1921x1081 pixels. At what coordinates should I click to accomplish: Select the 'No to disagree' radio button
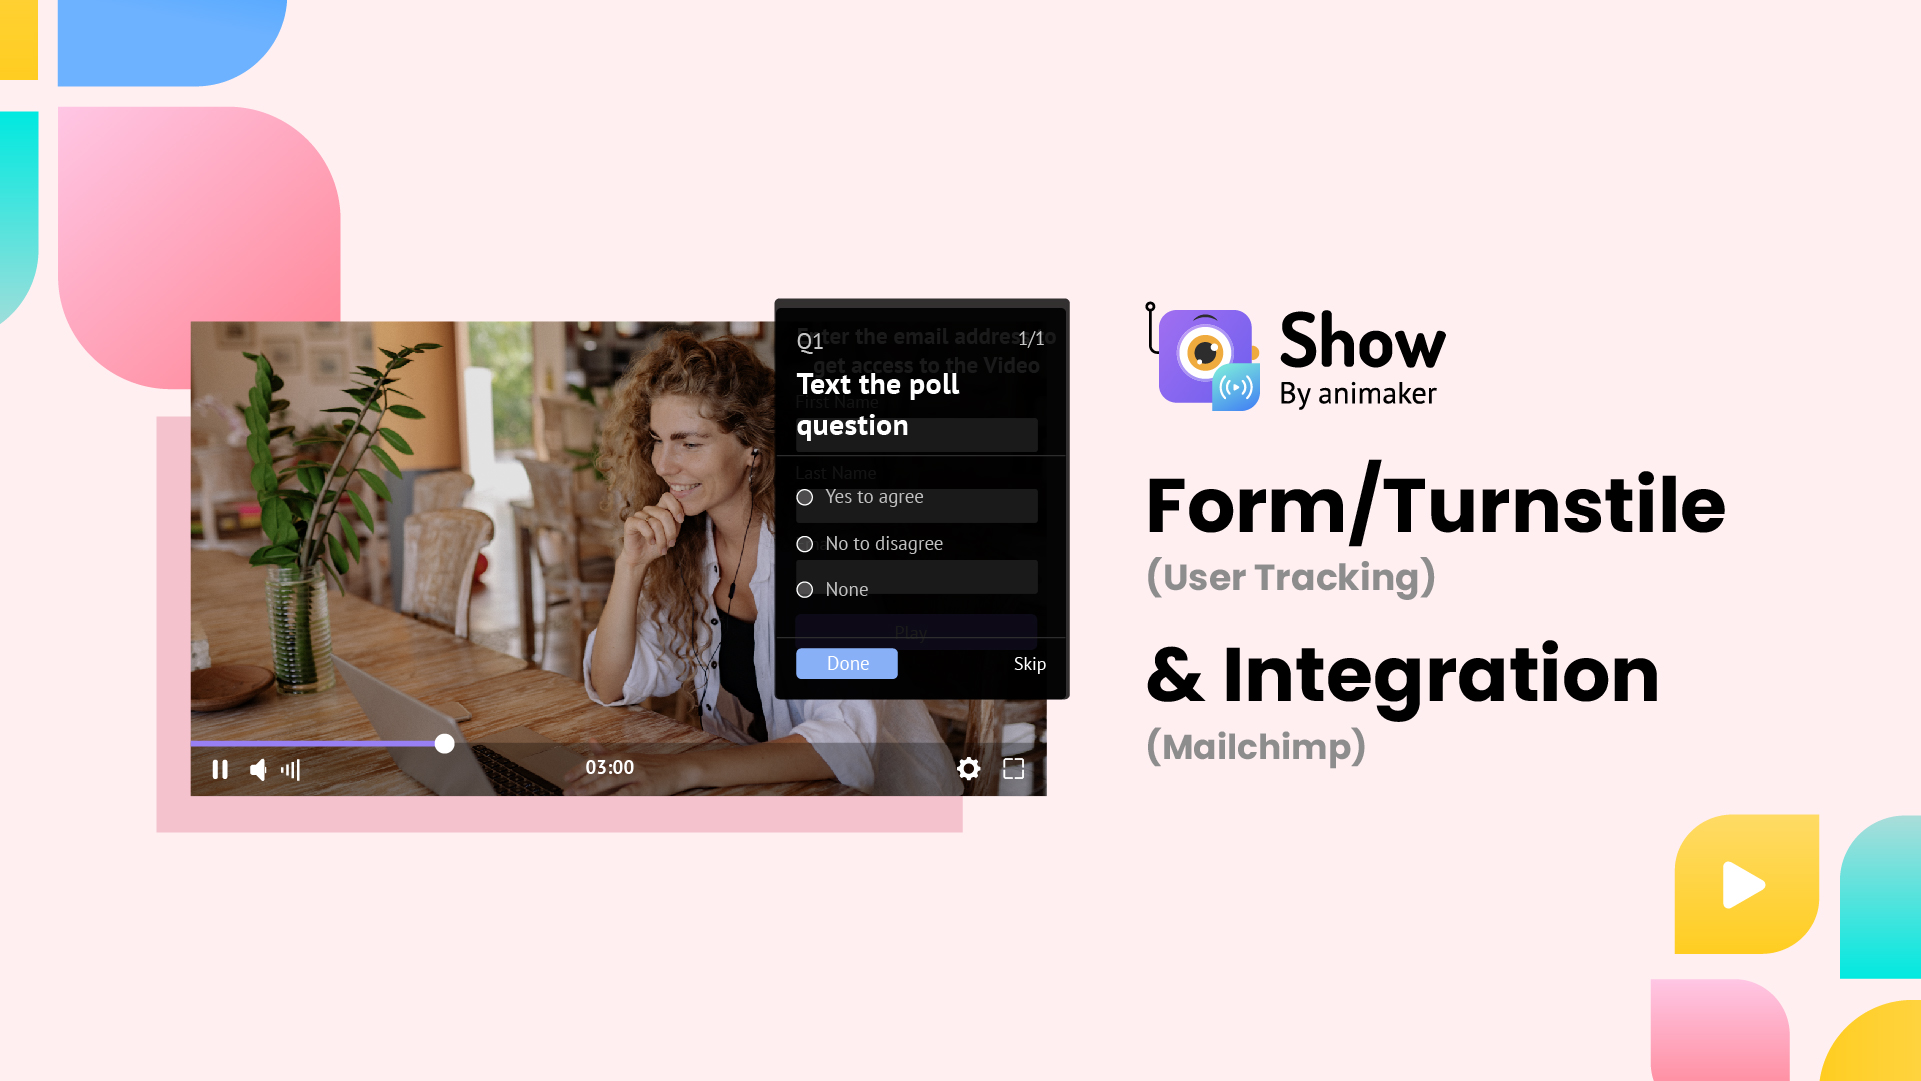pyautogui.click(x=805, y=544)
